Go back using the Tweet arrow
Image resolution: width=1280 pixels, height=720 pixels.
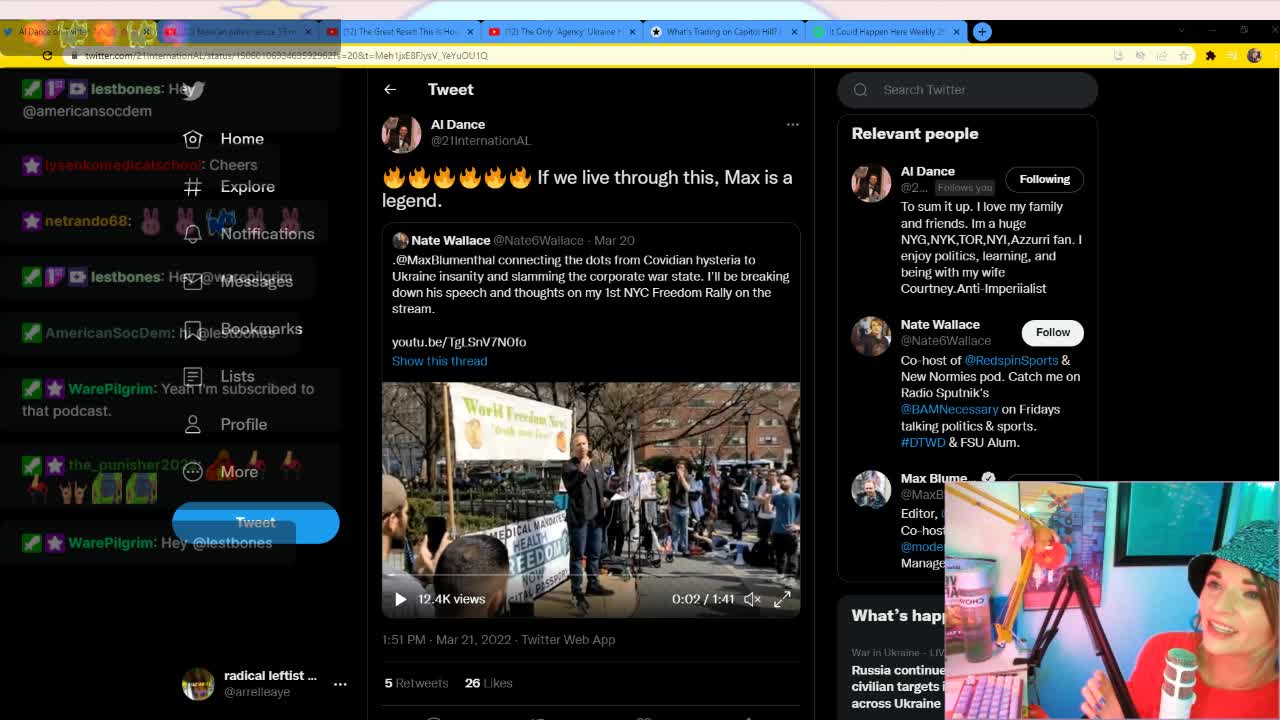[x=390, y=89]
